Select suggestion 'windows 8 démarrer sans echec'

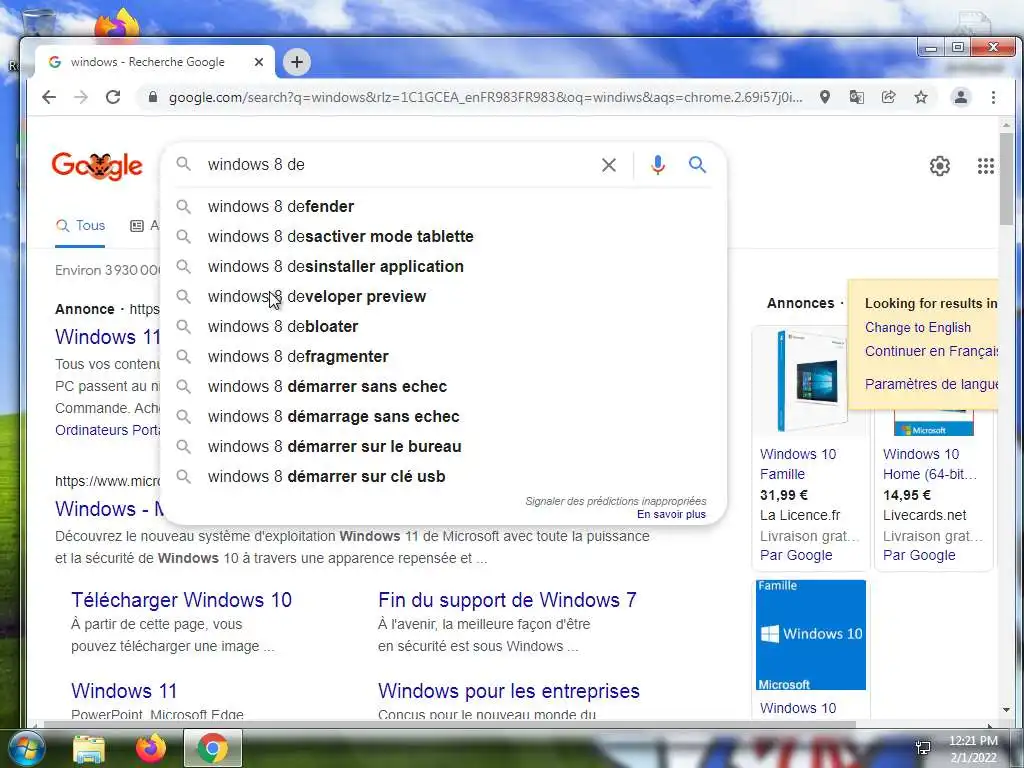pyautogui.click(x=443, y=387)
